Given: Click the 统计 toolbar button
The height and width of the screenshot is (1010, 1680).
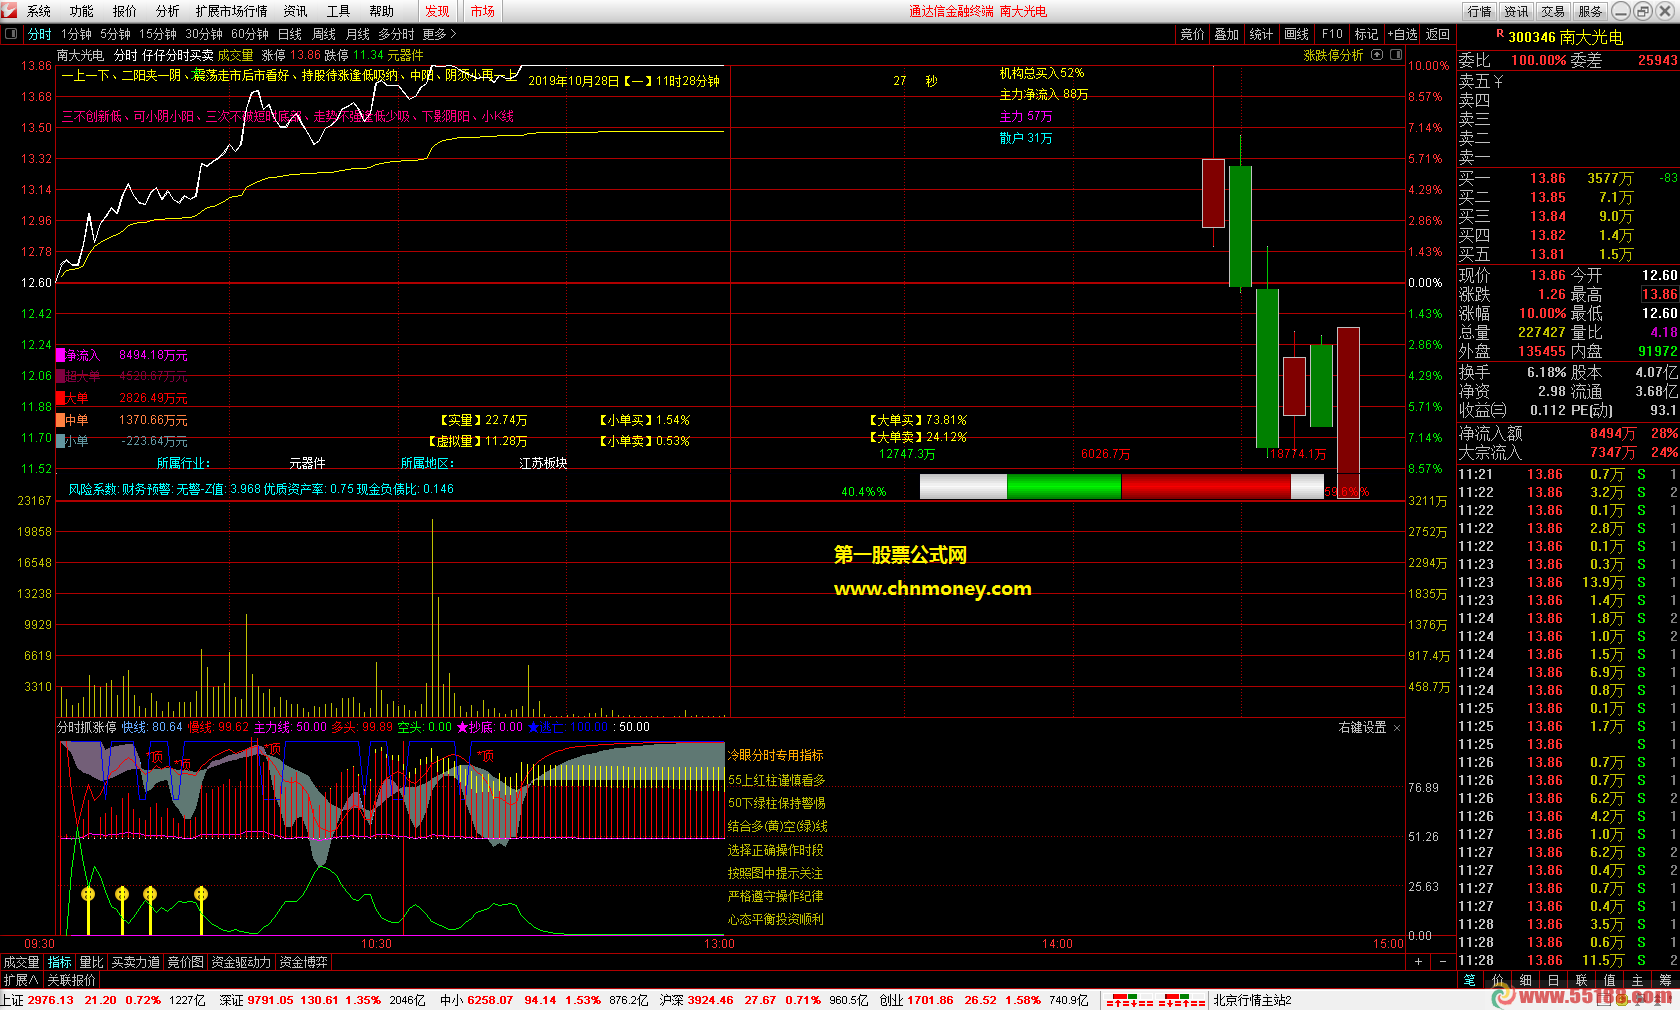Looking at the screenshot, I should [1262, 34].
